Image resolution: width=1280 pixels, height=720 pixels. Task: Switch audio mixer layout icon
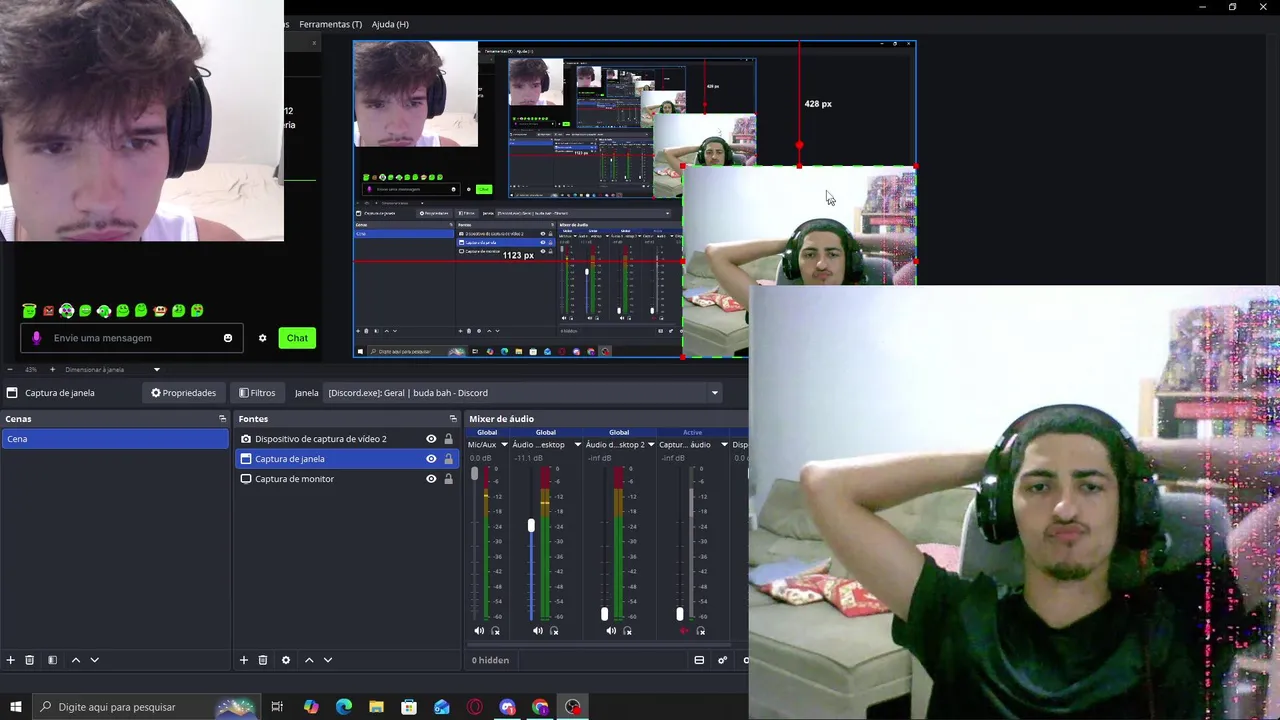[x=699, y=660]
